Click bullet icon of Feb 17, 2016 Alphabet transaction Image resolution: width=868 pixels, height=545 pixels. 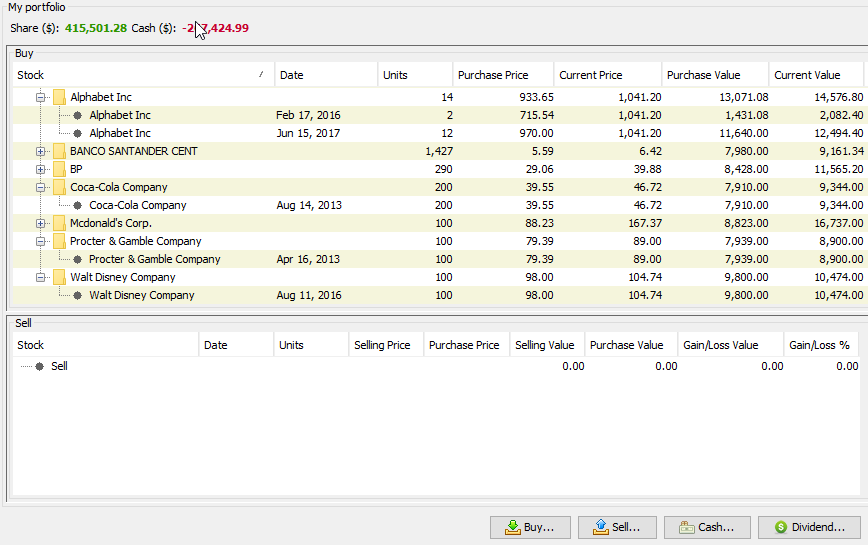click(78, 116)
